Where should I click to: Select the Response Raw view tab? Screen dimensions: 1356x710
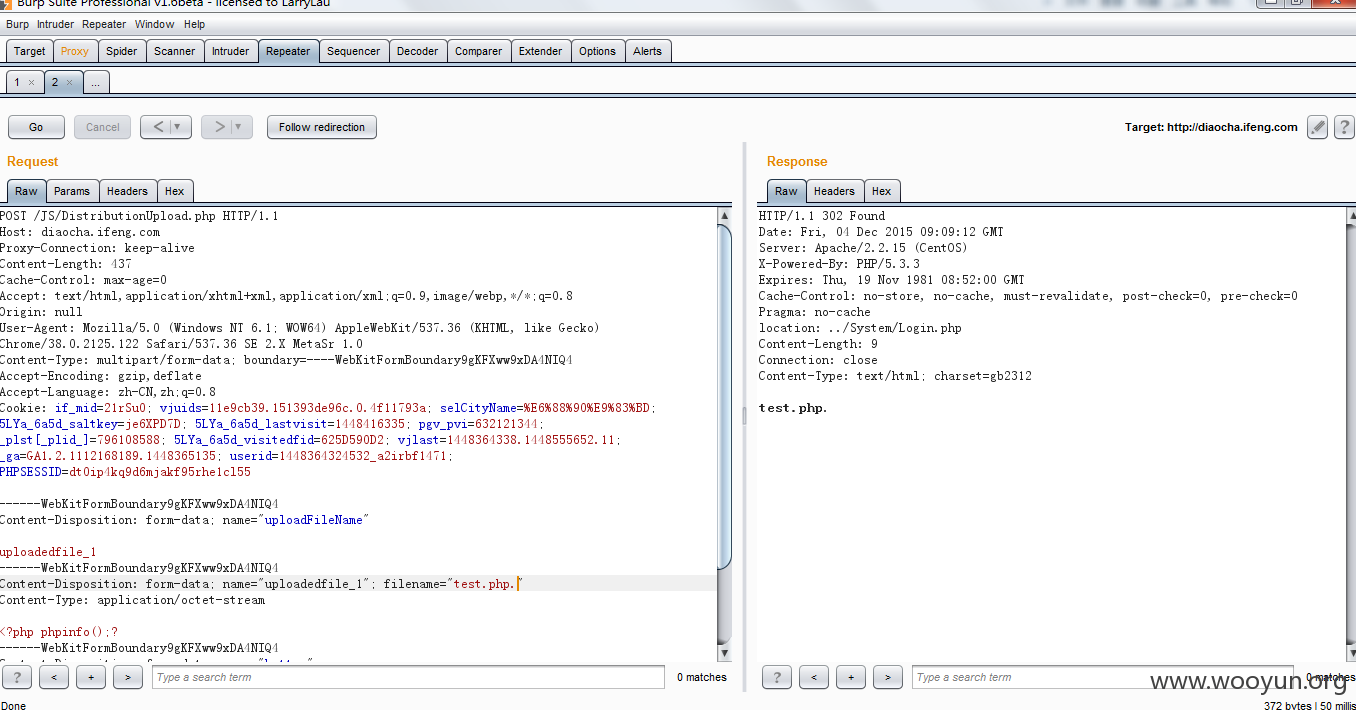coord(787,191)
